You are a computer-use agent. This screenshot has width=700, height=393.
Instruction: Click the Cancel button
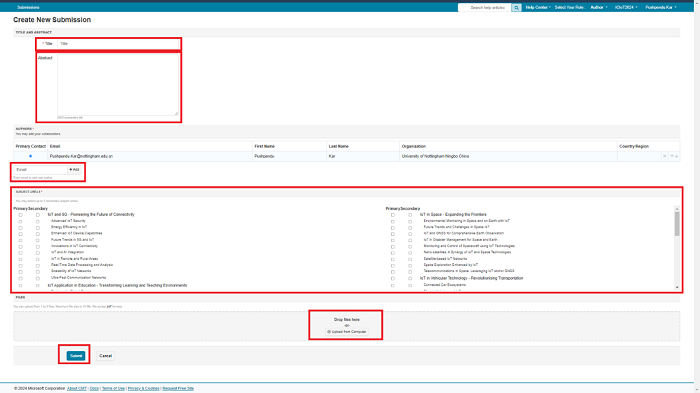pyautogui.click(x=105, y=356)
